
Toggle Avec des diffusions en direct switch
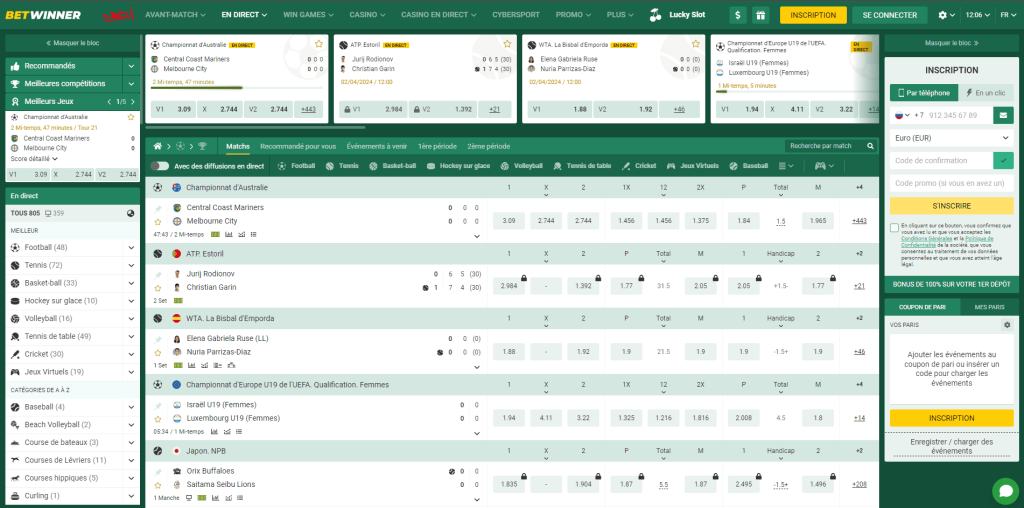[x=159, y=166]
